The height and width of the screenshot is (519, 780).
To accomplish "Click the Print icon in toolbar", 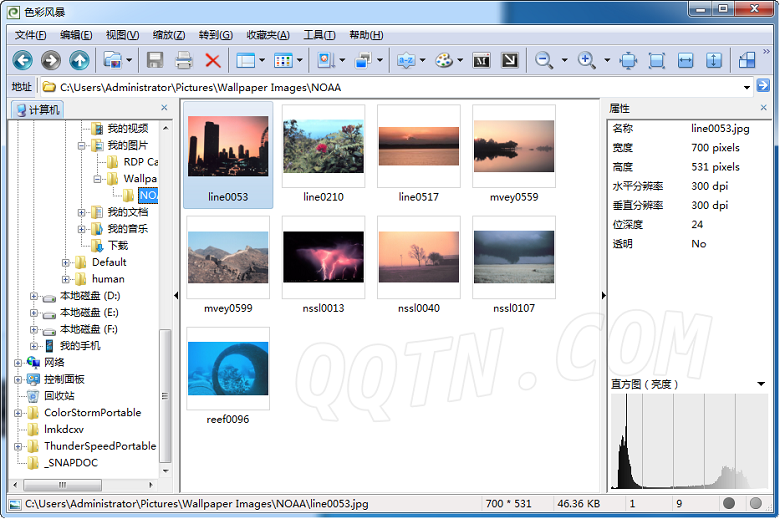I will click(183, 60).
